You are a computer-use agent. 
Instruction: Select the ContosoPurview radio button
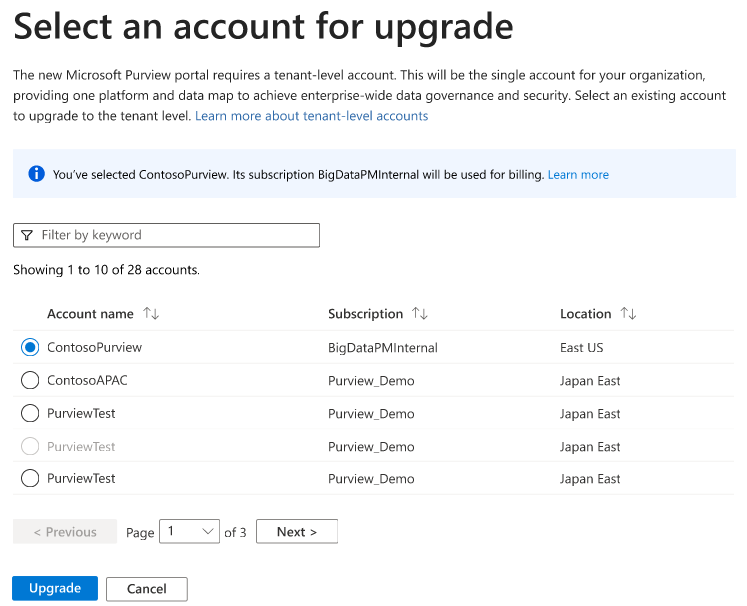[x=30, y=347]
